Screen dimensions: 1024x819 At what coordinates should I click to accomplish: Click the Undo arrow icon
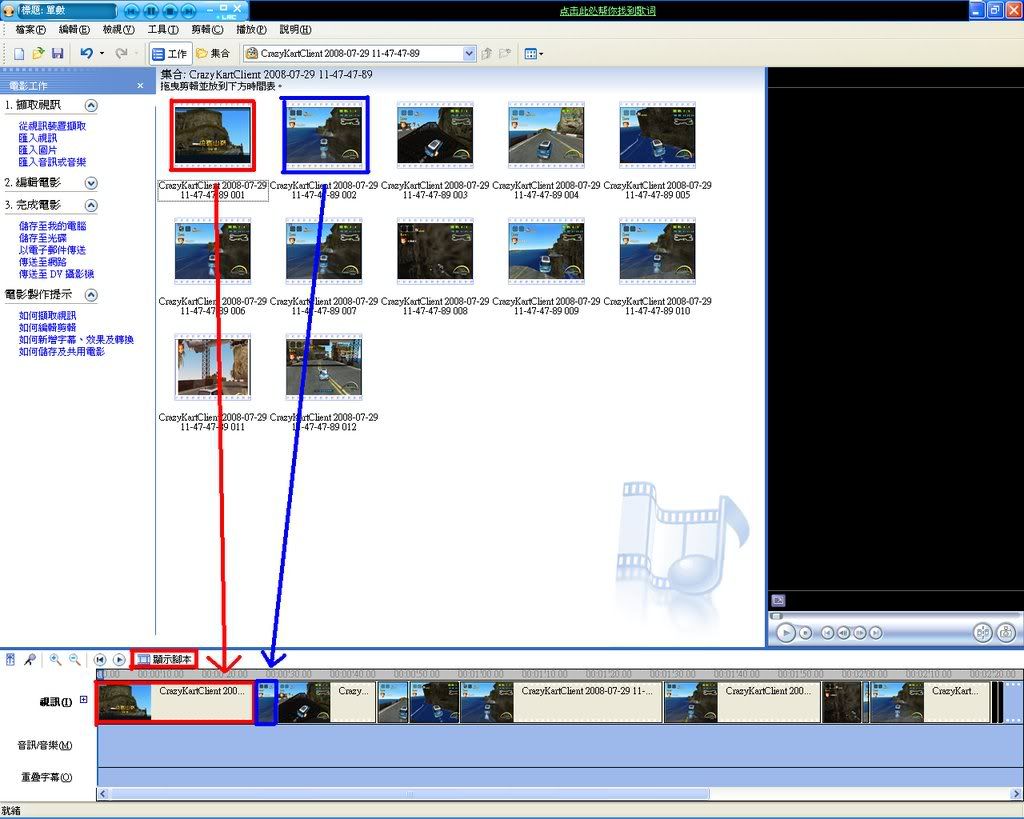[x=87, y=53]
